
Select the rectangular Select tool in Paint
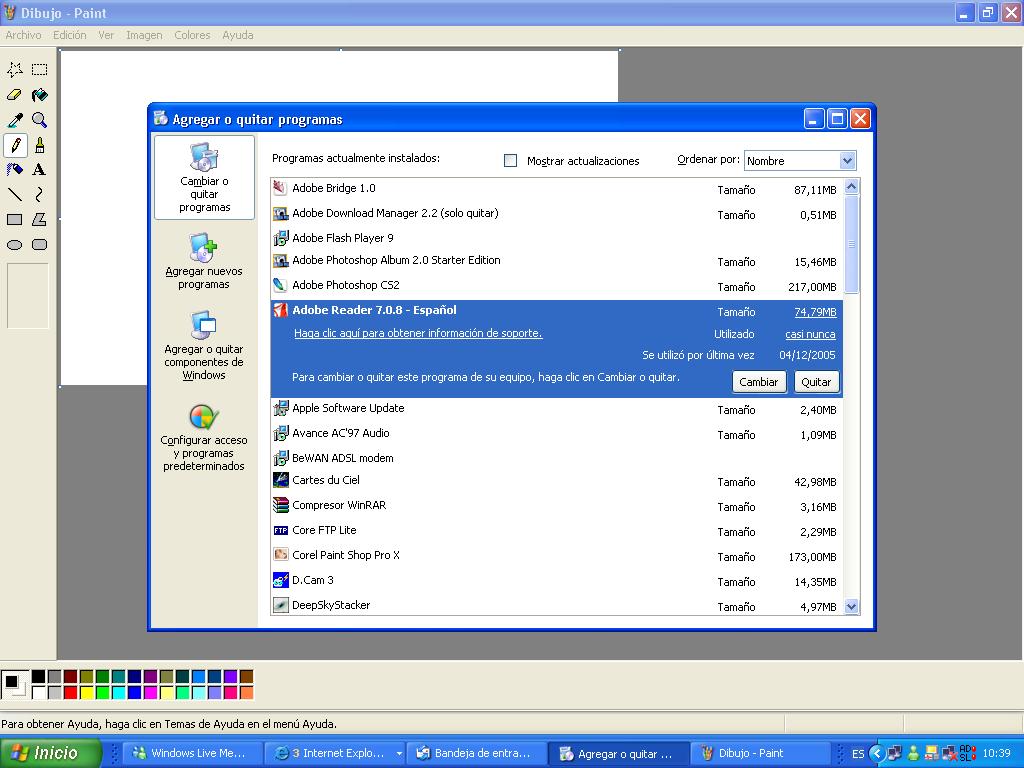(40, 69)
